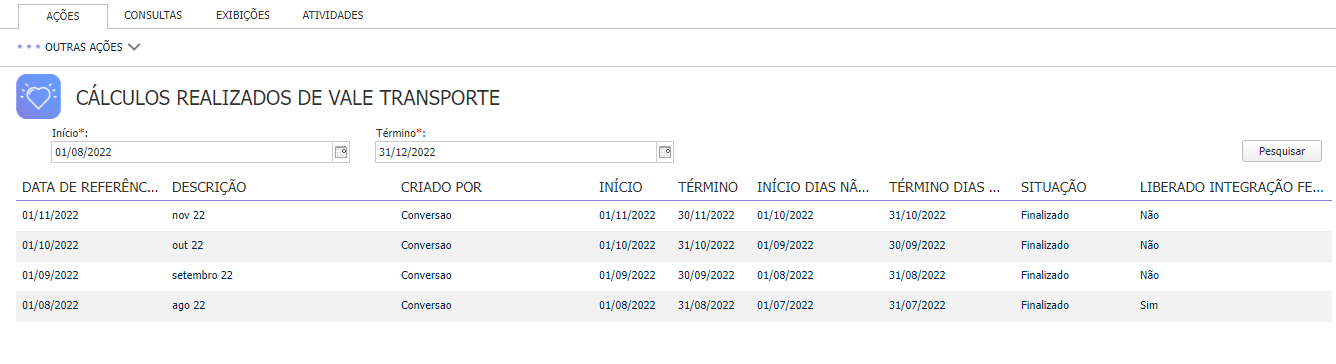The width and height of the screenshot is (1336, 364).
Task: Select the ago 22 calculation row
Action: (x=674, y=306)
